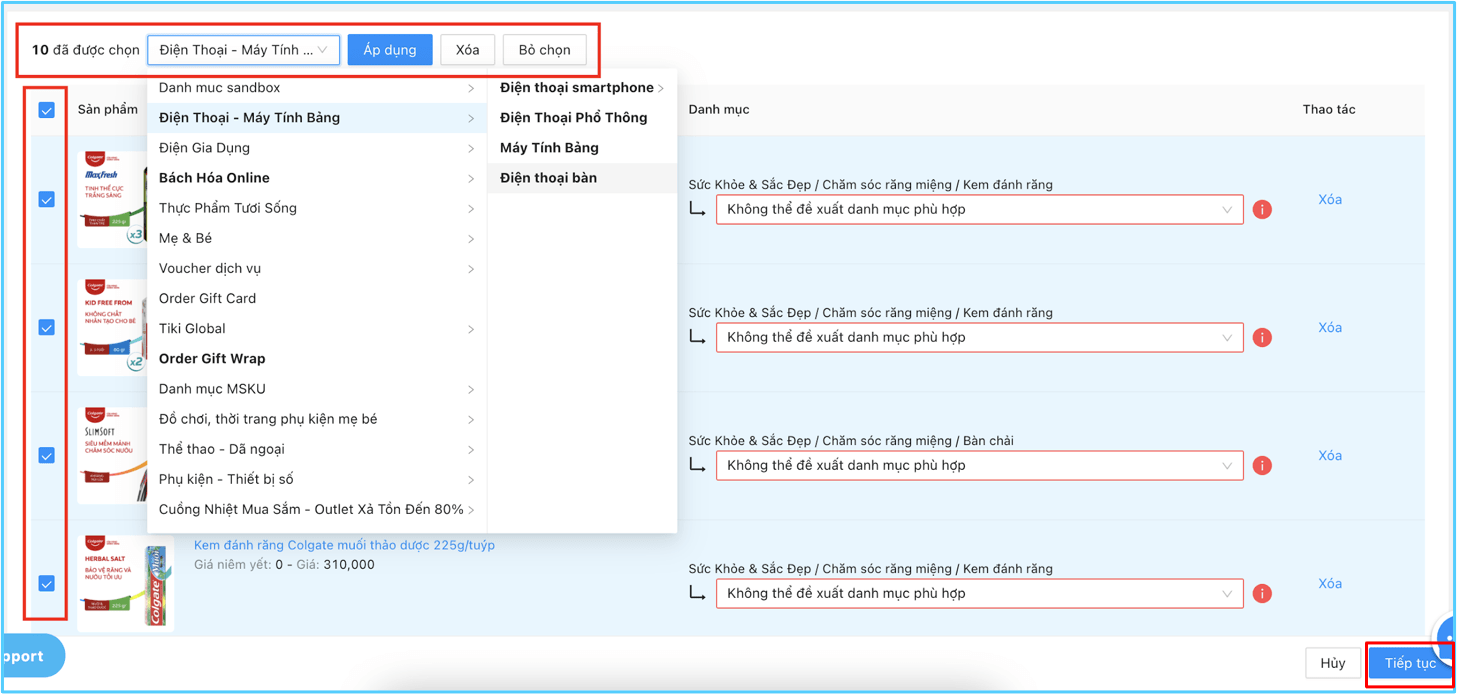This screenshot has height=694, width=1457.
Task: Click the Bỏ chọn button
Action: (544, 50)
